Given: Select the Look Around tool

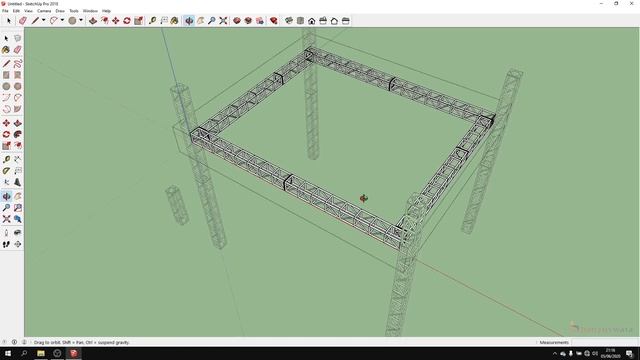Looking at the screenshot, I should [18, 233].
